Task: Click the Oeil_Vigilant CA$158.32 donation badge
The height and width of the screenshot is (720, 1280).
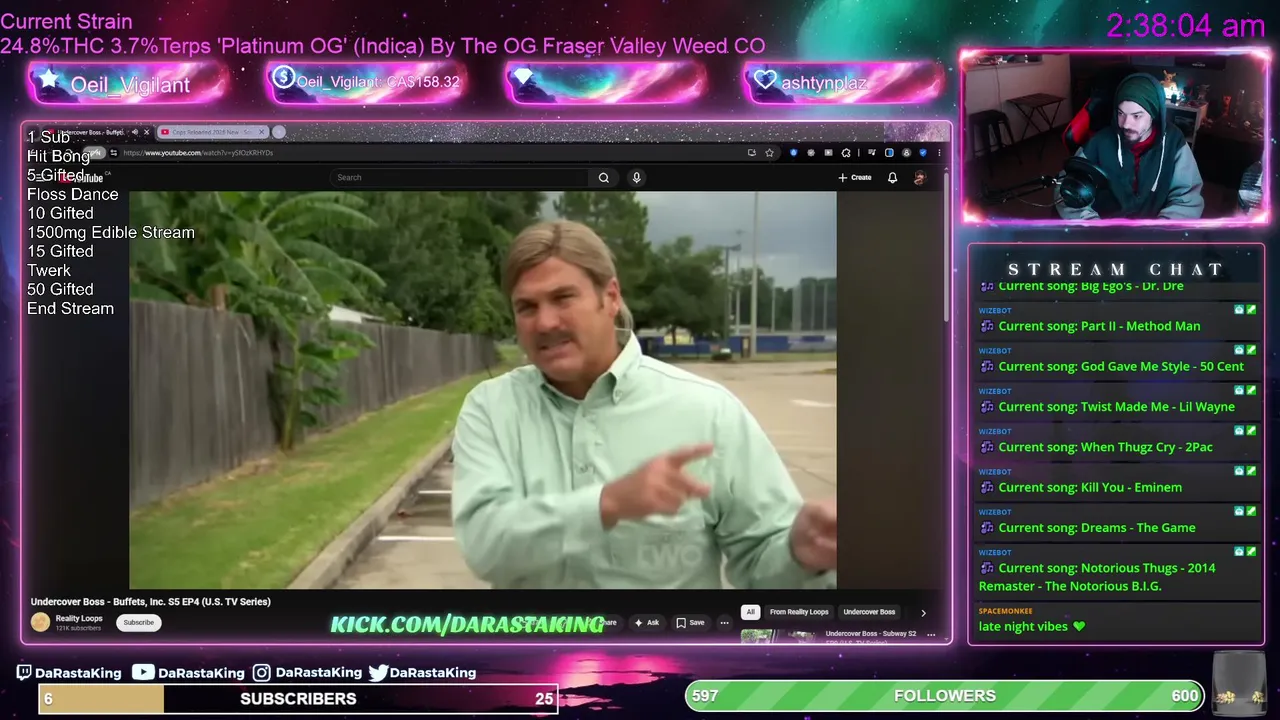Action: 366,82
